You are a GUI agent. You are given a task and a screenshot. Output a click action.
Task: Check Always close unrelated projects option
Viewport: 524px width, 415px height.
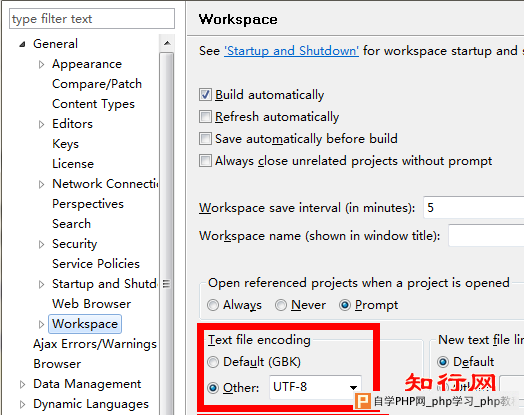pos(205,160)
